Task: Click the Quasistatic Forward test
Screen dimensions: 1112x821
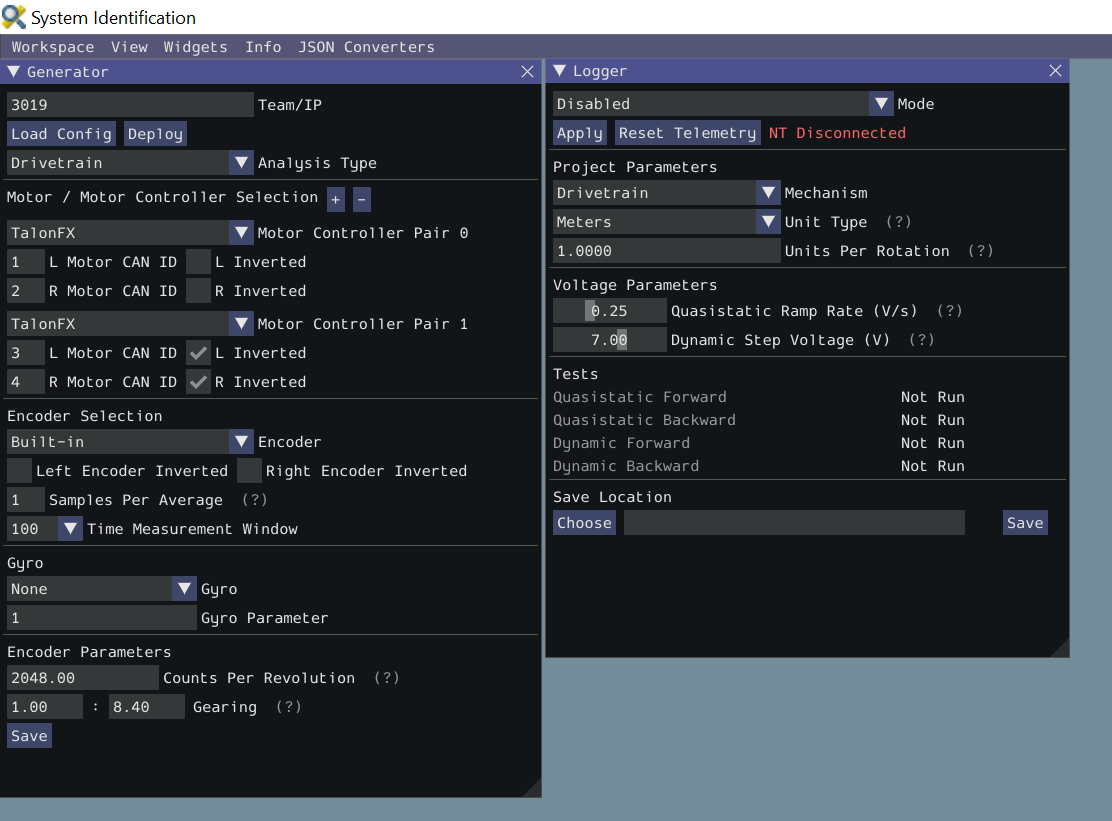Action: (x=640, y=397)
